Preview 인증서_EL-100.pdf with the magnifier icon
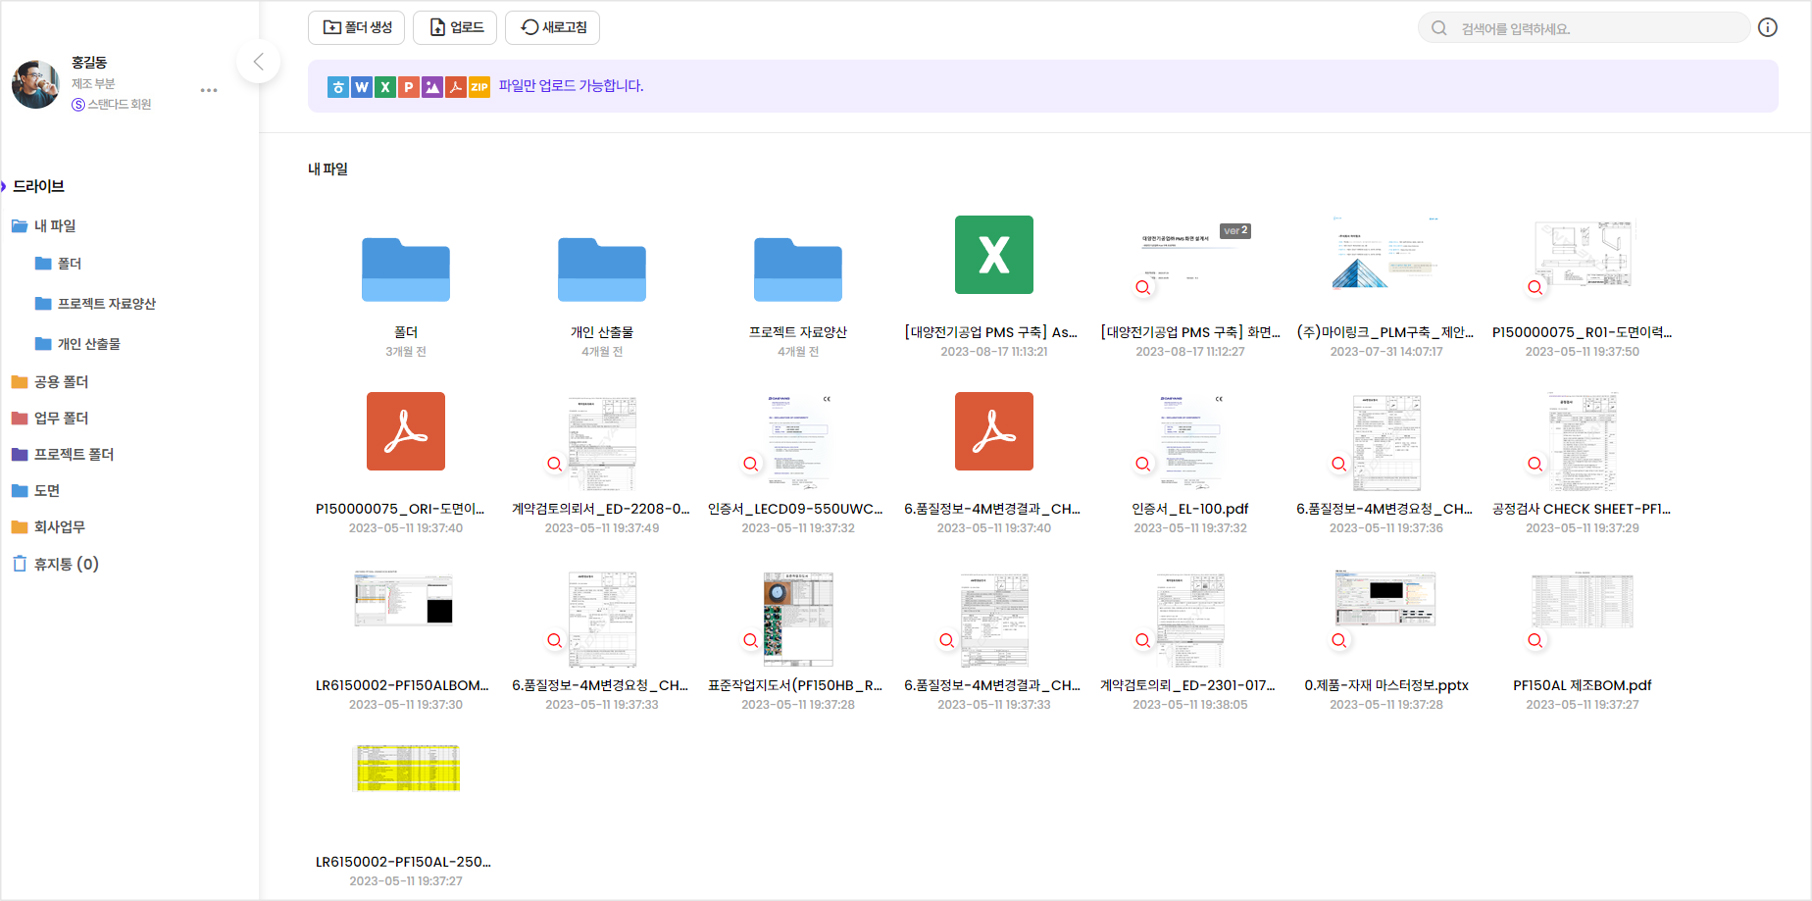Viewport: 1812px width, 901px height. click(x=1143, y=464)
